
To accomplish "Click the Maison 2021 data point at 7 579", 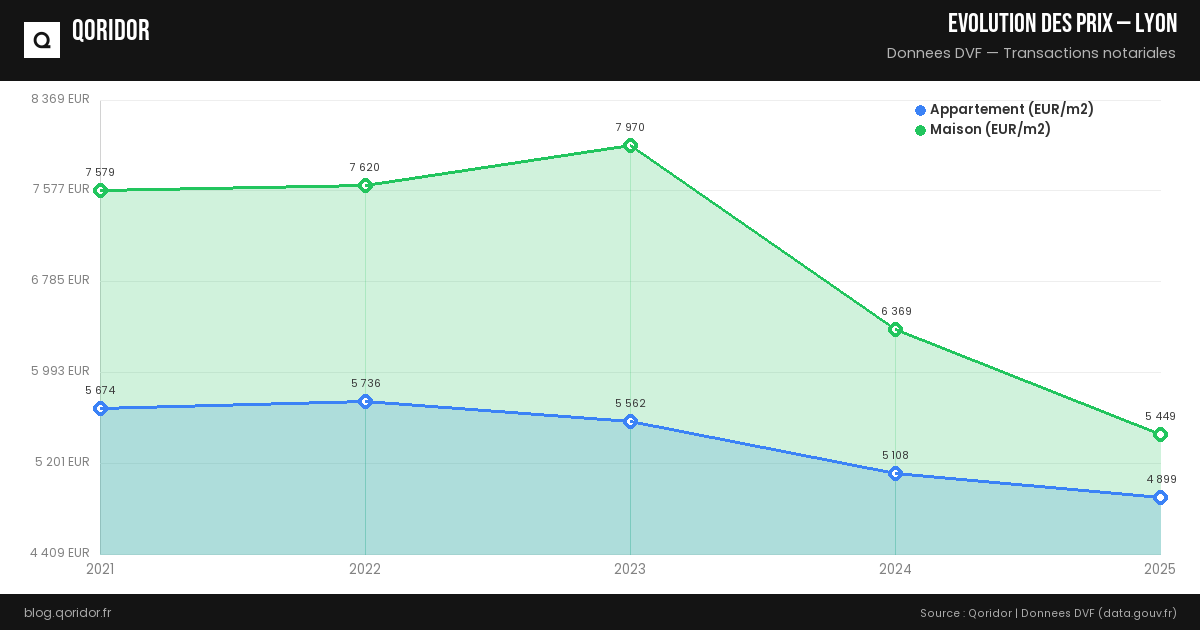I will point(100,190).
